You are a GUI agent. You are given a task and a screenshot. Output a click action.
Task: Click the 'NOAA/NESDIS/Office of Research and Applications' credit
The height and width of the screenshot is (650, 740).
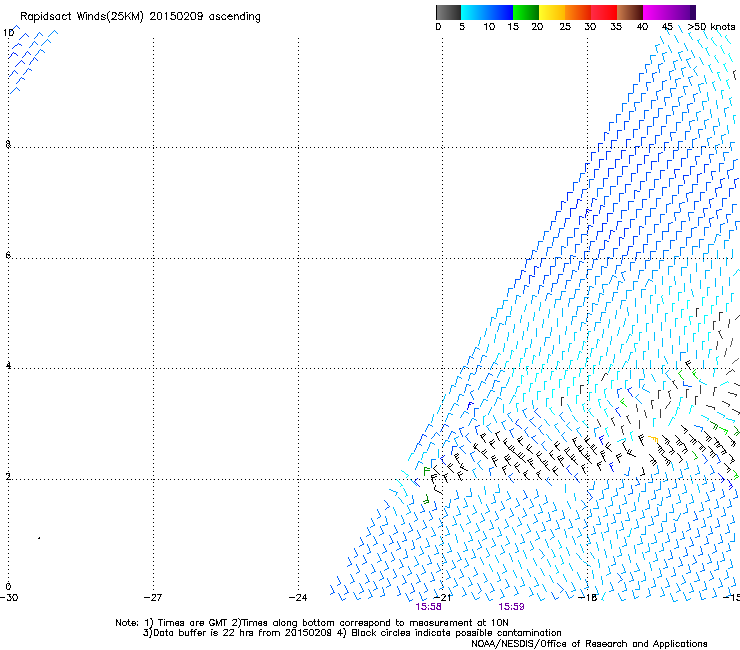point(589,644)
